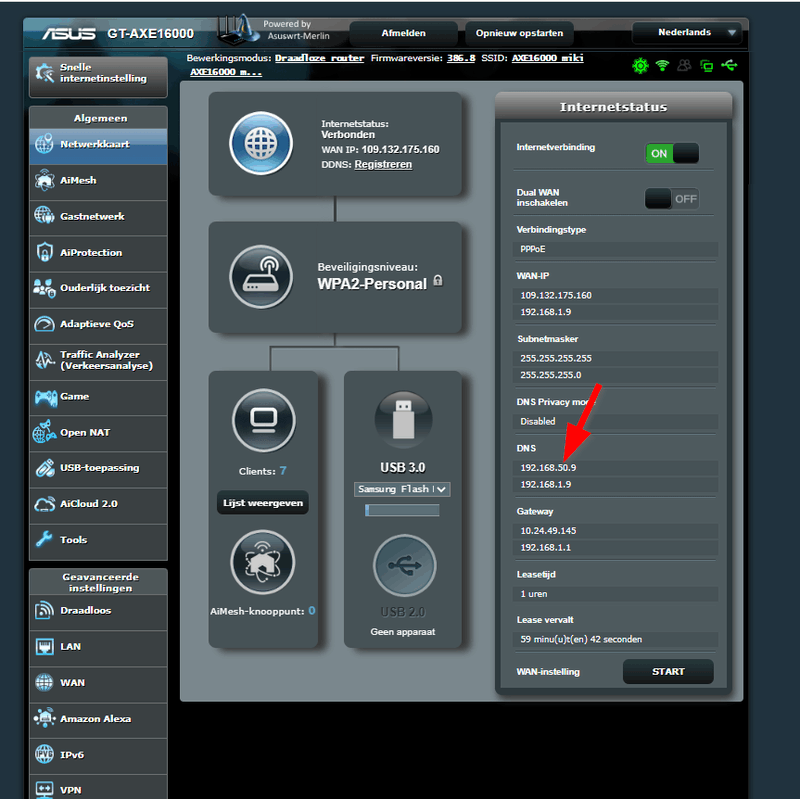Enable the Dual WAN inschakelen switch

tap(672, 198)
